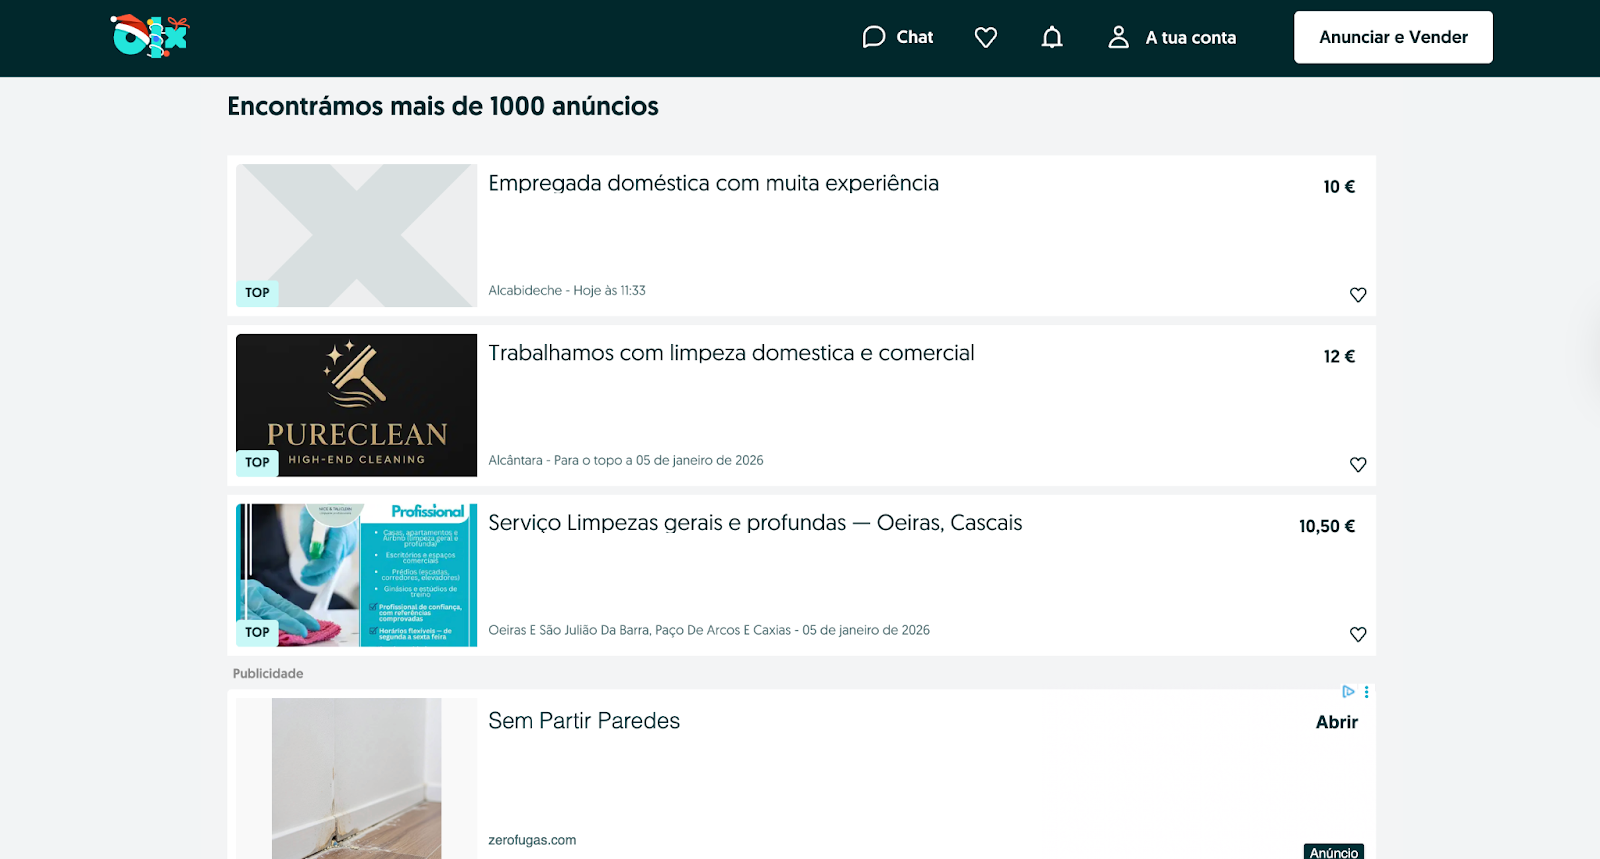Open saved favorites heart in header
Screen dimensions: 1600x859
(985, 37)
